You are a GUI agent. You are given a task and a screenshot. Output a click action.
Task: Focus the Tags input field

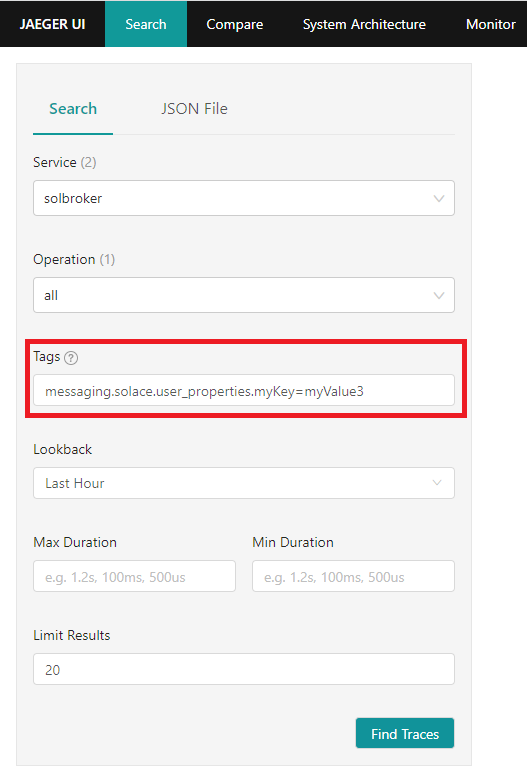coord(244,390)
